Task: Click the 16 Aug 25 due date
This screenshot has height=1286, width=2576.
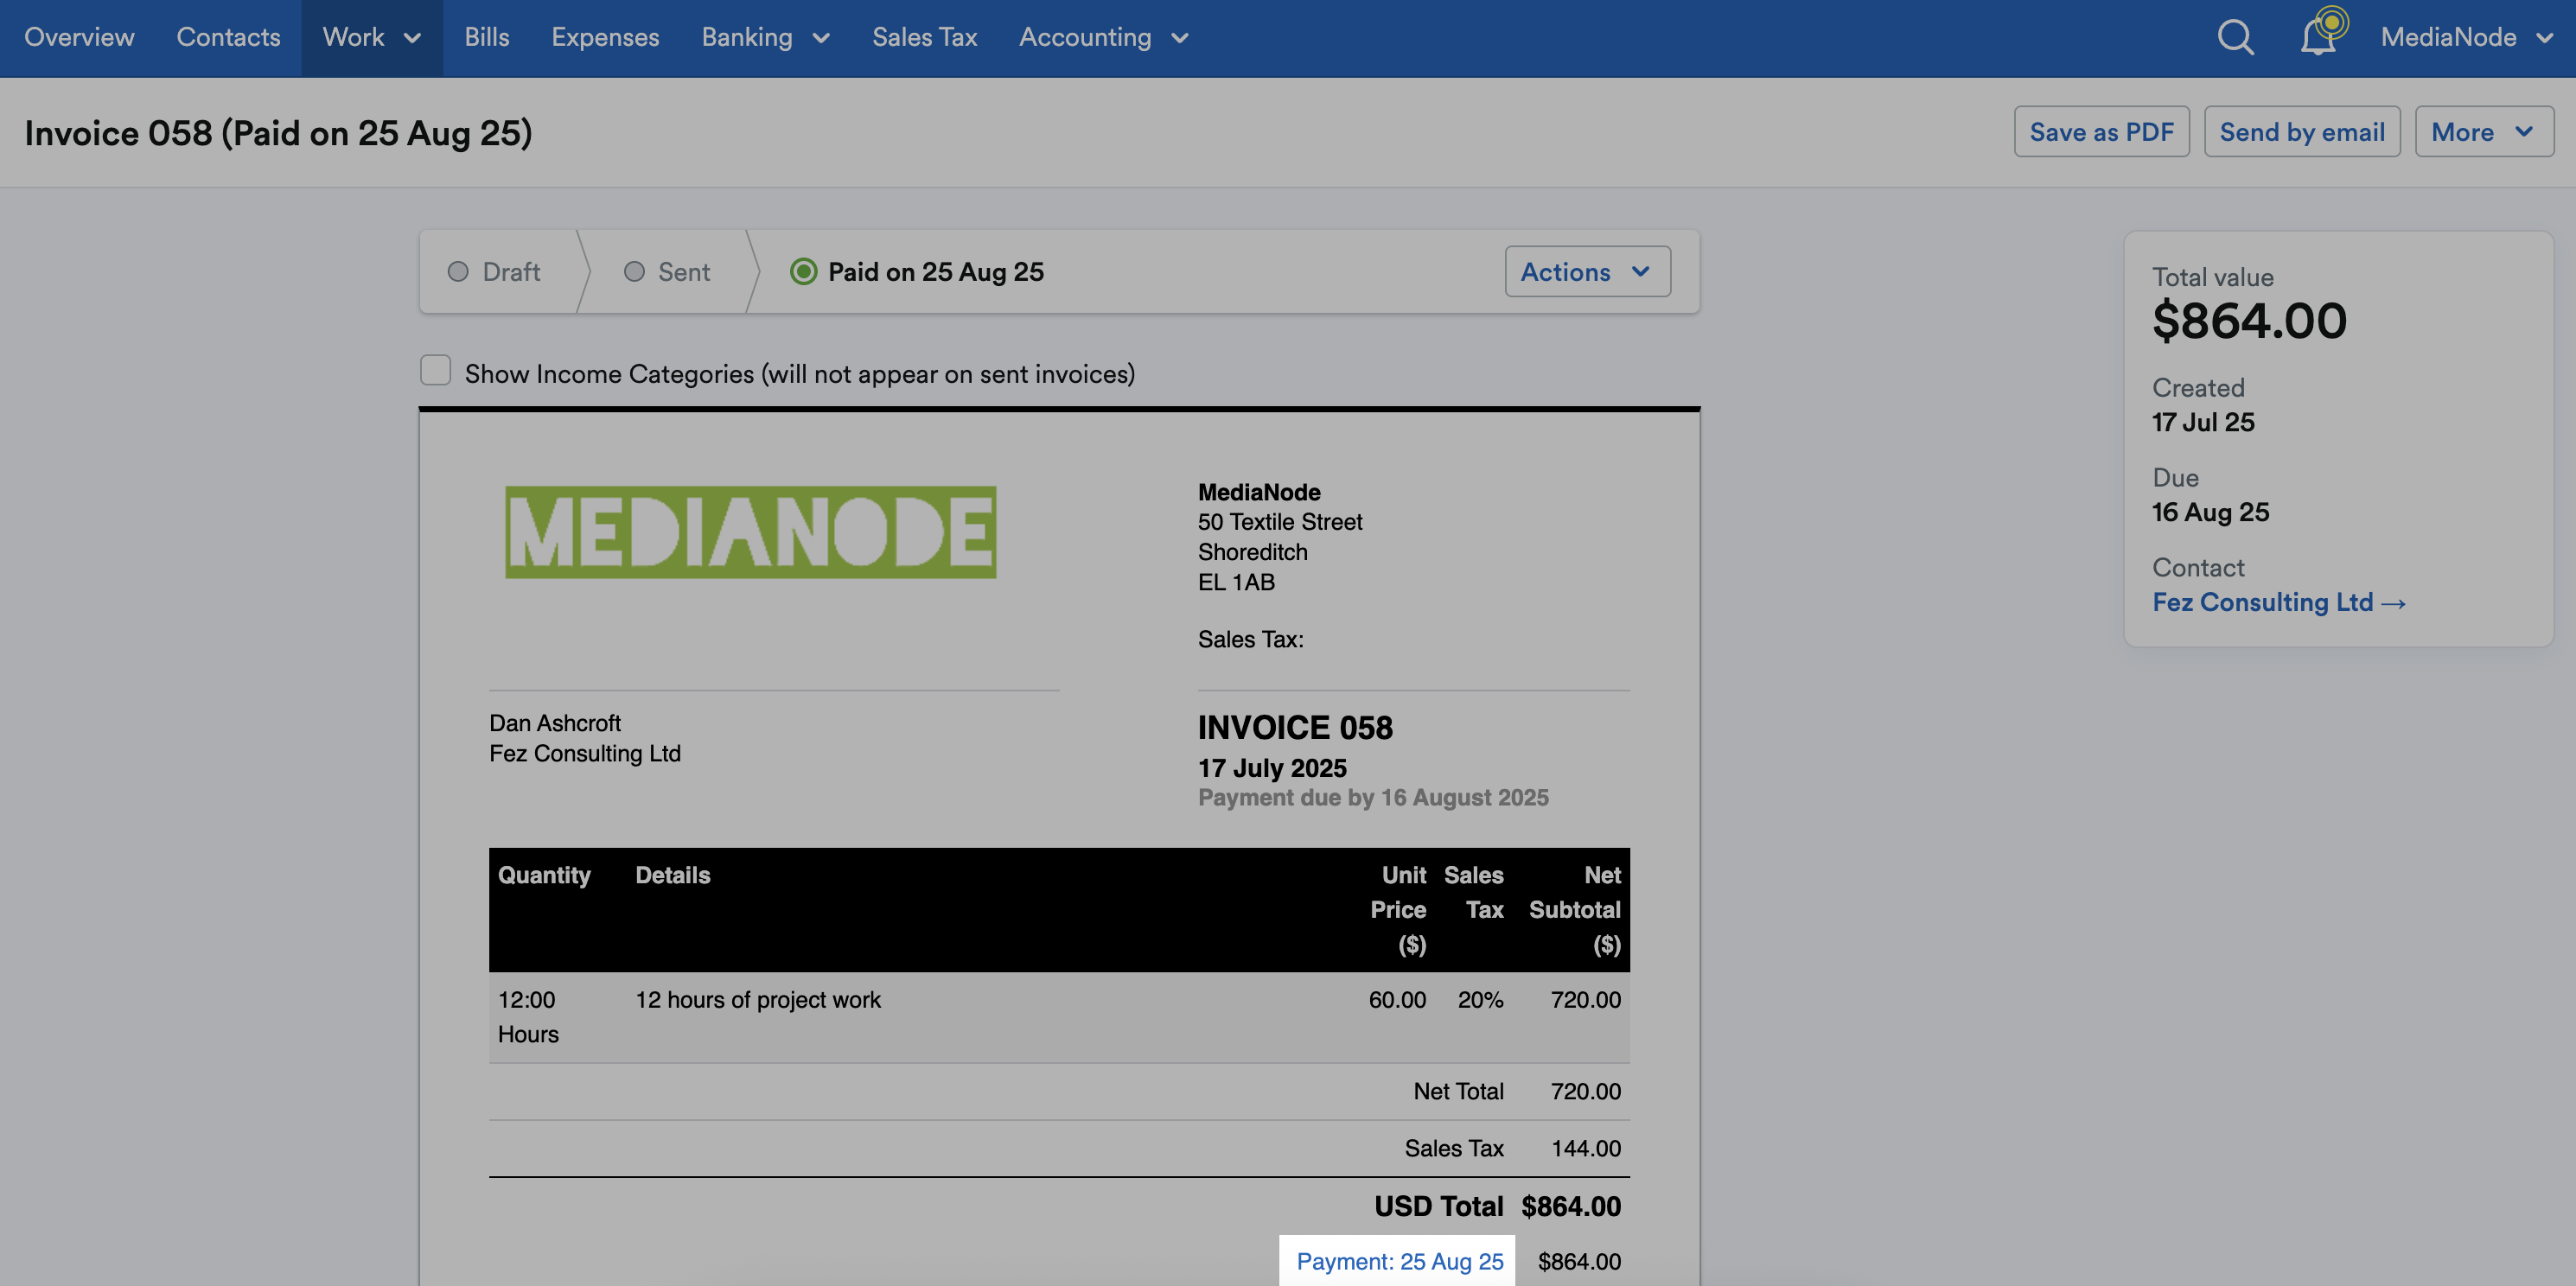Action: 2210,513
